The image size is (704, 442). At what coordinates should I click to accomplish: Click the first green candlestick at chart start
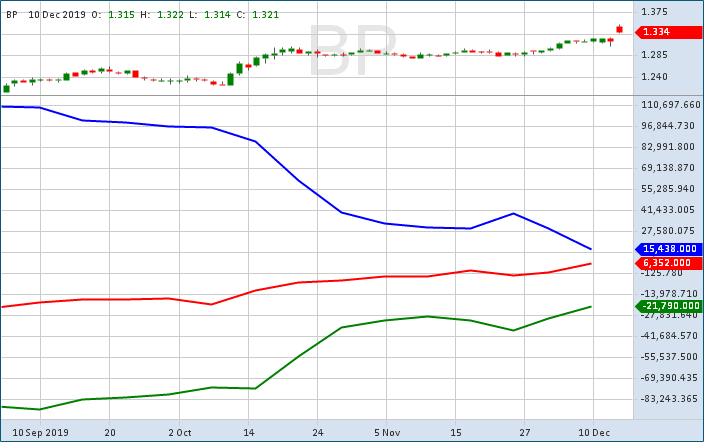(6, 88)
